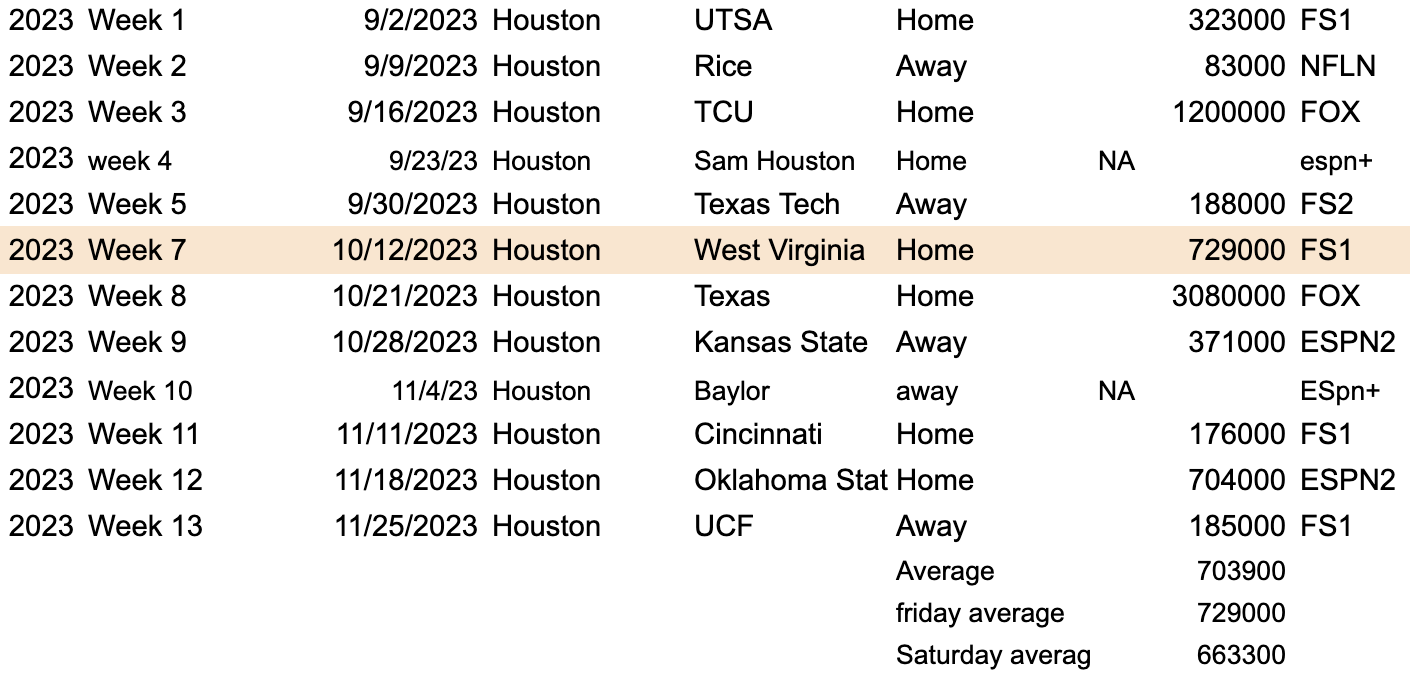Select the 9/2/2023 date cell

pyautogui.click(x=420, y=20)
